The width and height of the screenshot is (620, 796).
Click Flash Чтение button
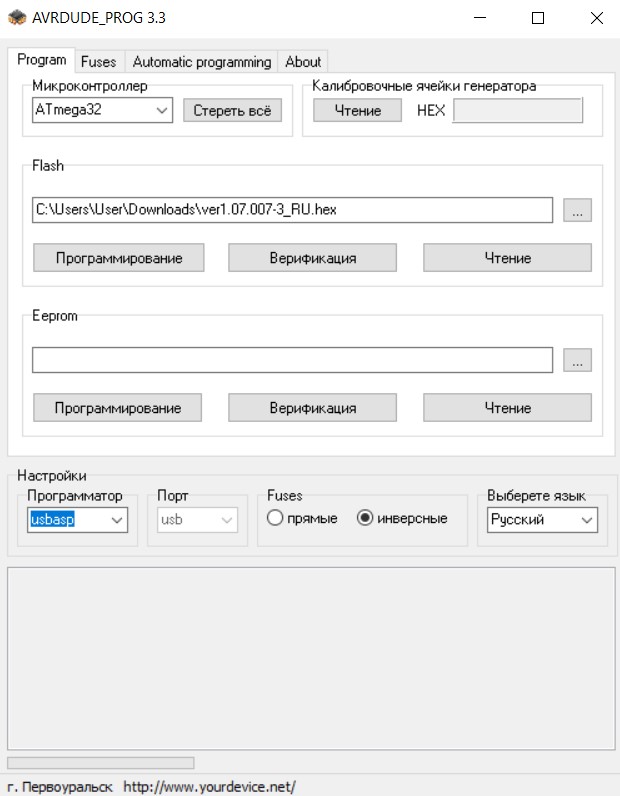pos(507,258)
